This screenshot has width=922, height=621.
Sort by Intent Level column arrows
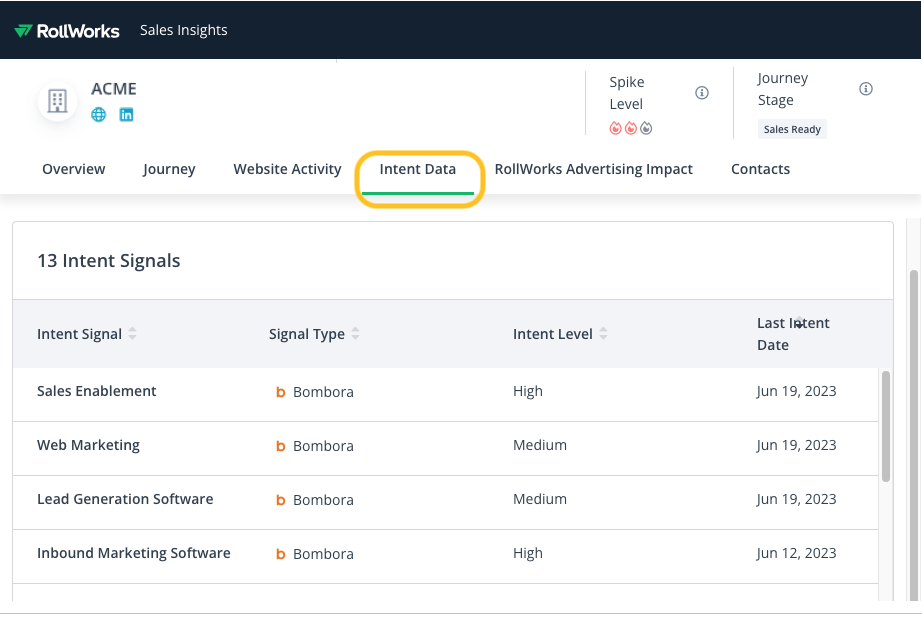(x=604, y=334)
